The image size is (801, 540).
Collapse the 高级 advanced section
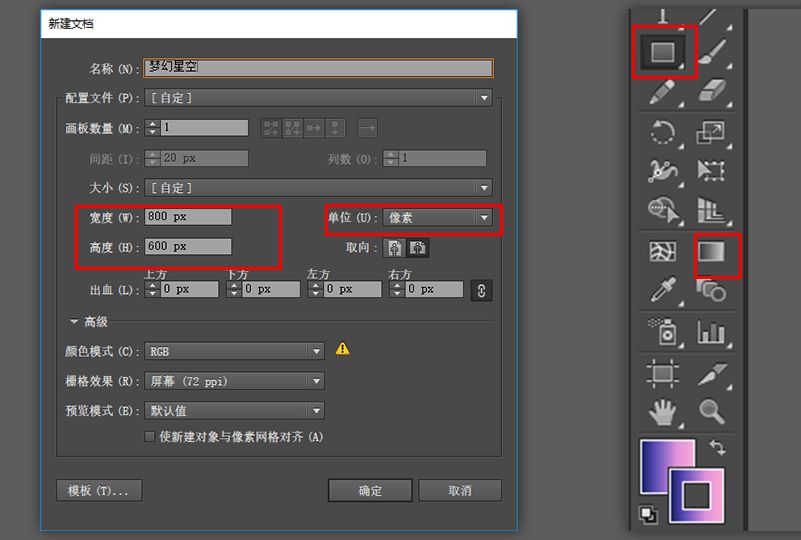coord(74,321)
